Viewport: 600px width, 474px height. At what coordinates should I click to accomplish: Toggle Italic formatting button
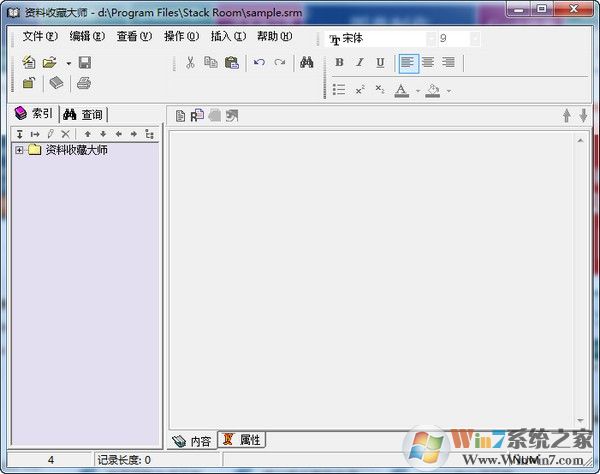pos(360,62)
